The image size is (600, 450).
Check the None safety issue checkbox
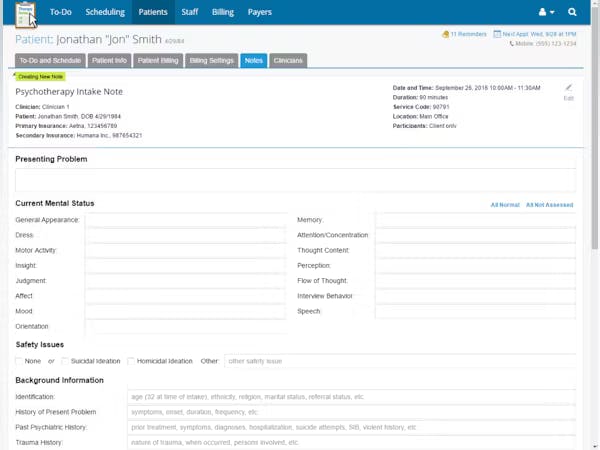[x=19, y=361]
